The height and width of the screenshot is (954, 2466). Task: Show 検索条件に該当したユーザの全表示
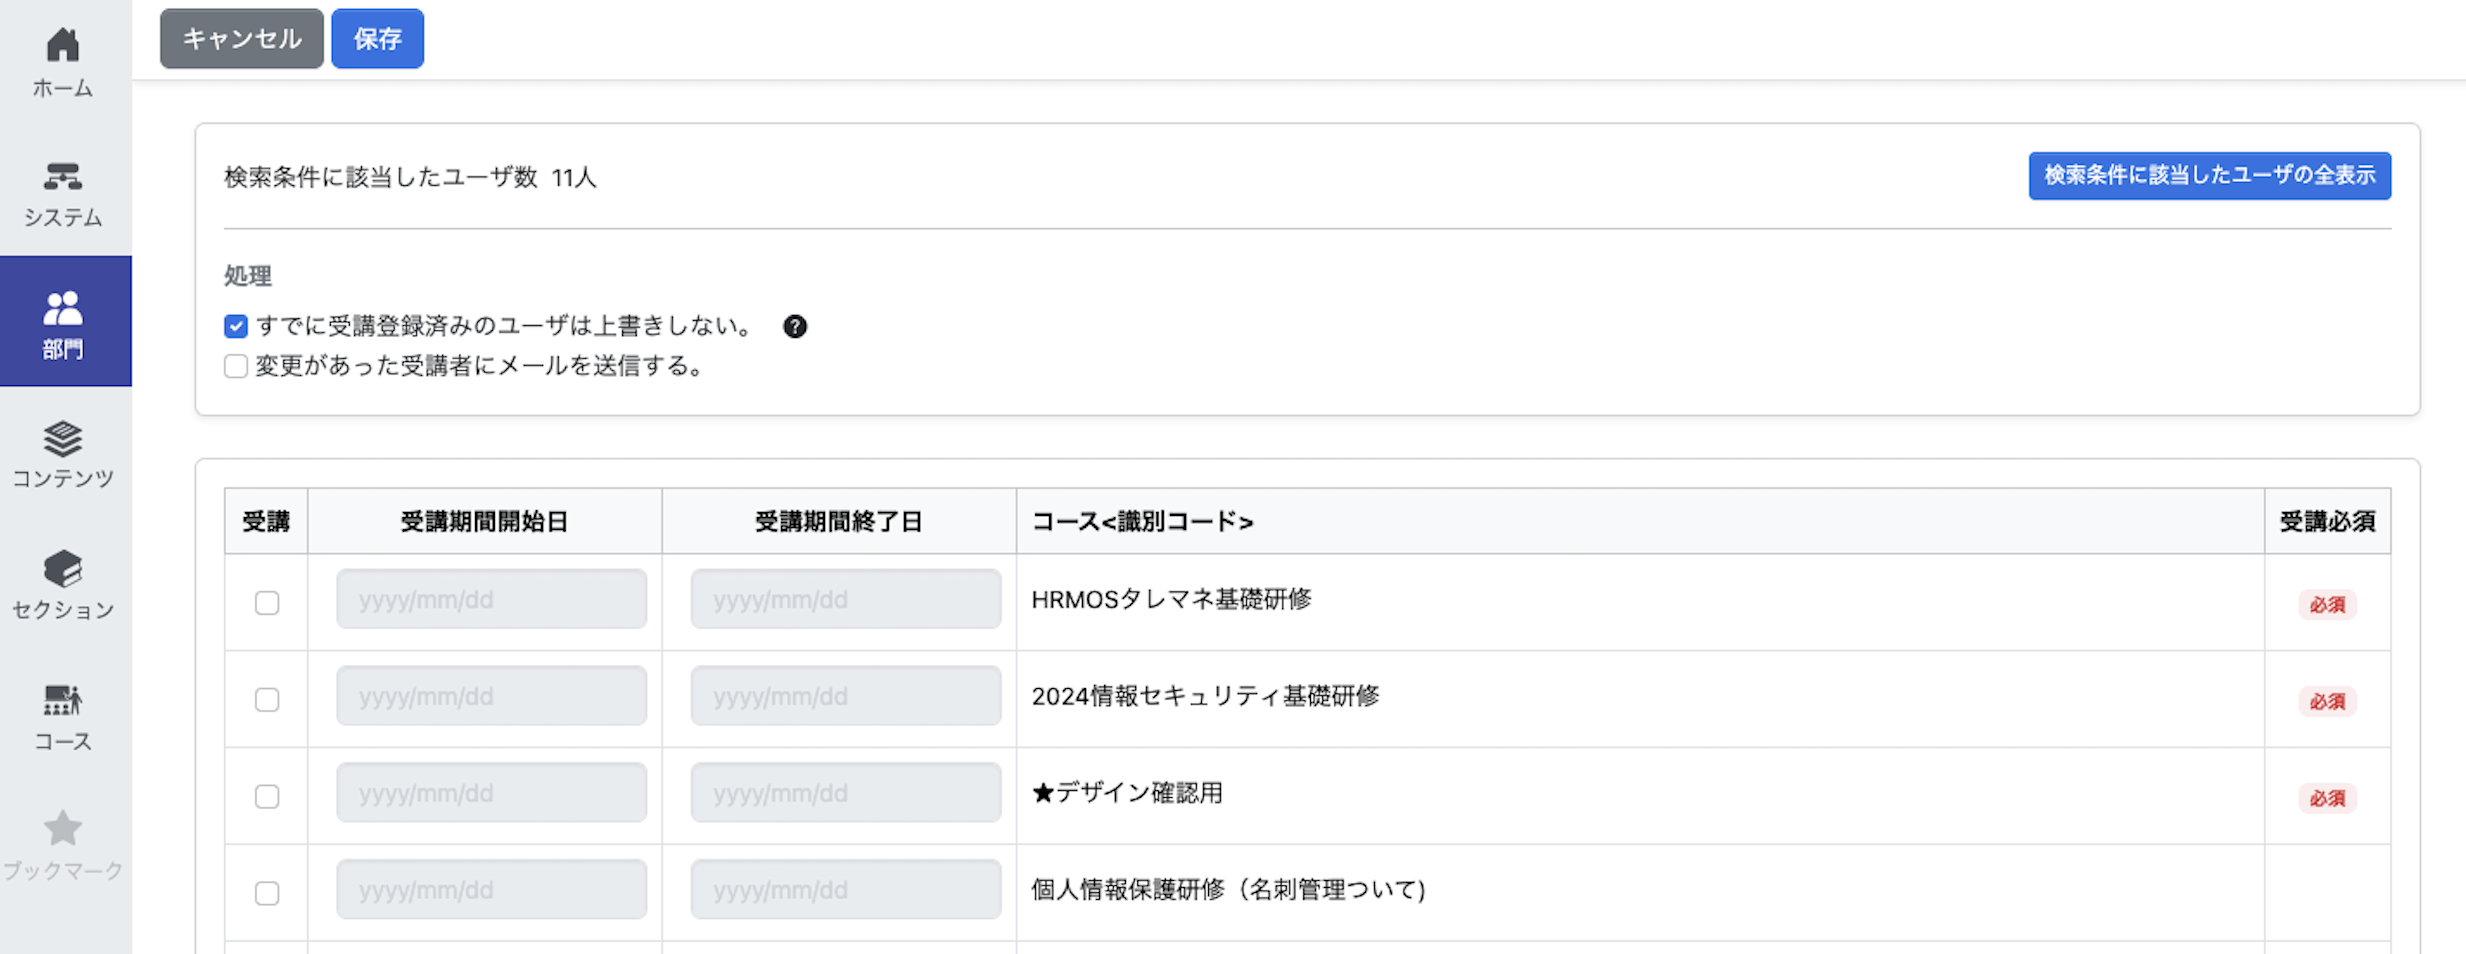pos(2210,176)
